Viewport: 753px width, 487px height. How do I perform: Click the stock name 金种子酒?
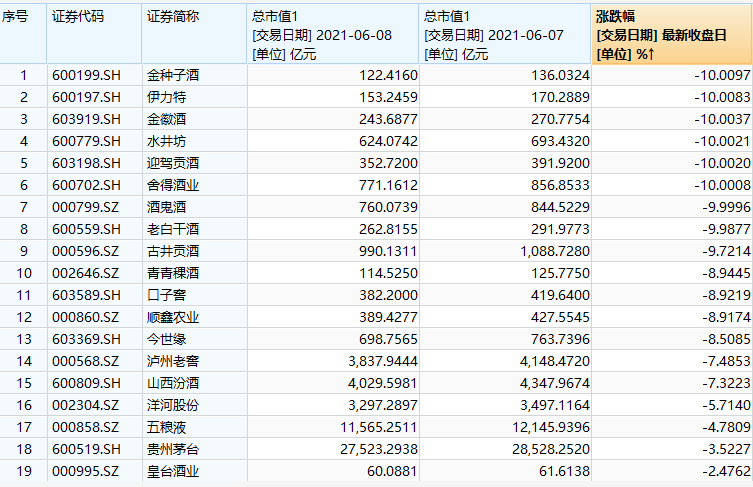[x=173, y=75]
